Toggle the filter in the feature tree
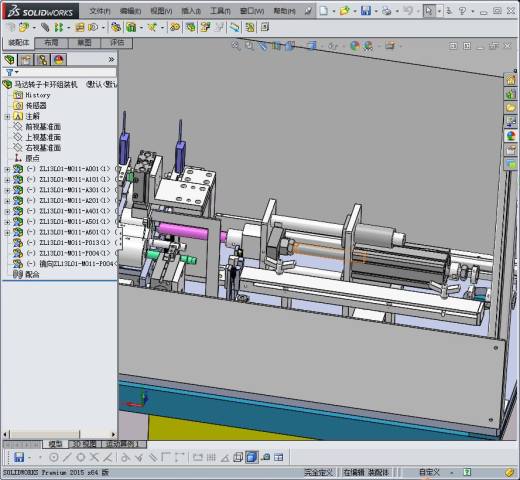Viewport: 520px width, 480px height. click(10, 72)
